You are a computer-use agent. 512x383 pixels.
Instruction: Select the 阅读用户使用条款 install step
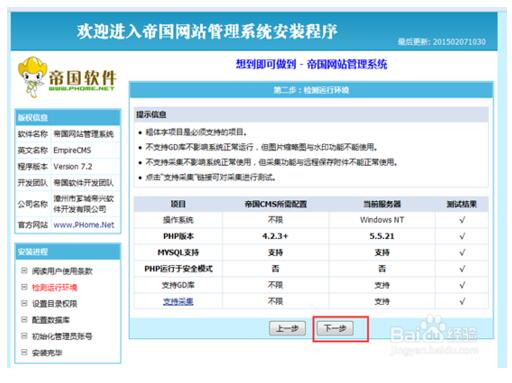pyautogui.click(x=62, y=271)
